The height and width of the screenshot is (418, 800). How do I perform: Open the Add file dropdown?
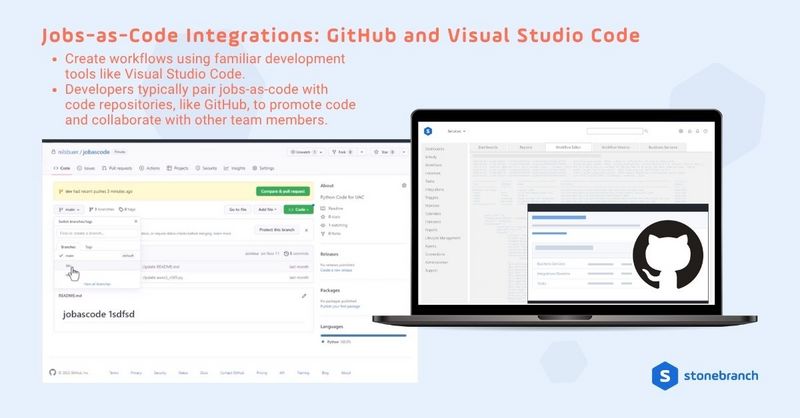click(x=267, y=209)
